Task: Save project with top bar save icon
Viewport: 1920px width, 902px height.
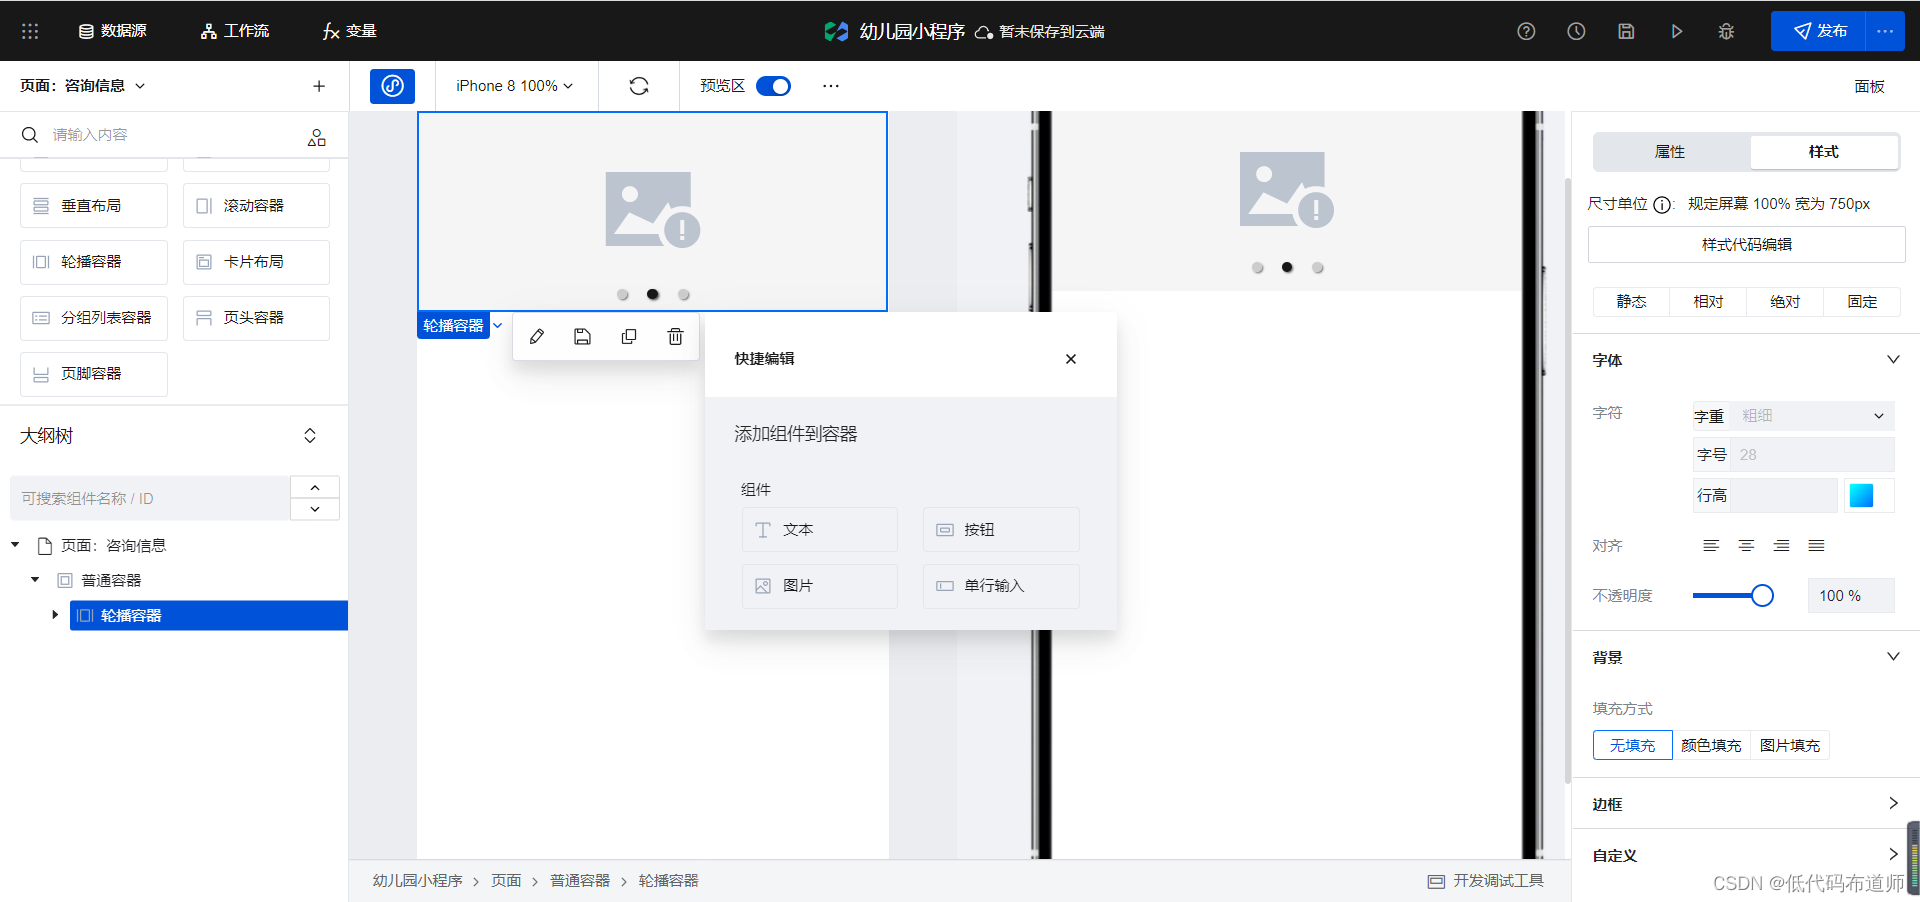Action: click(1626, 31)
